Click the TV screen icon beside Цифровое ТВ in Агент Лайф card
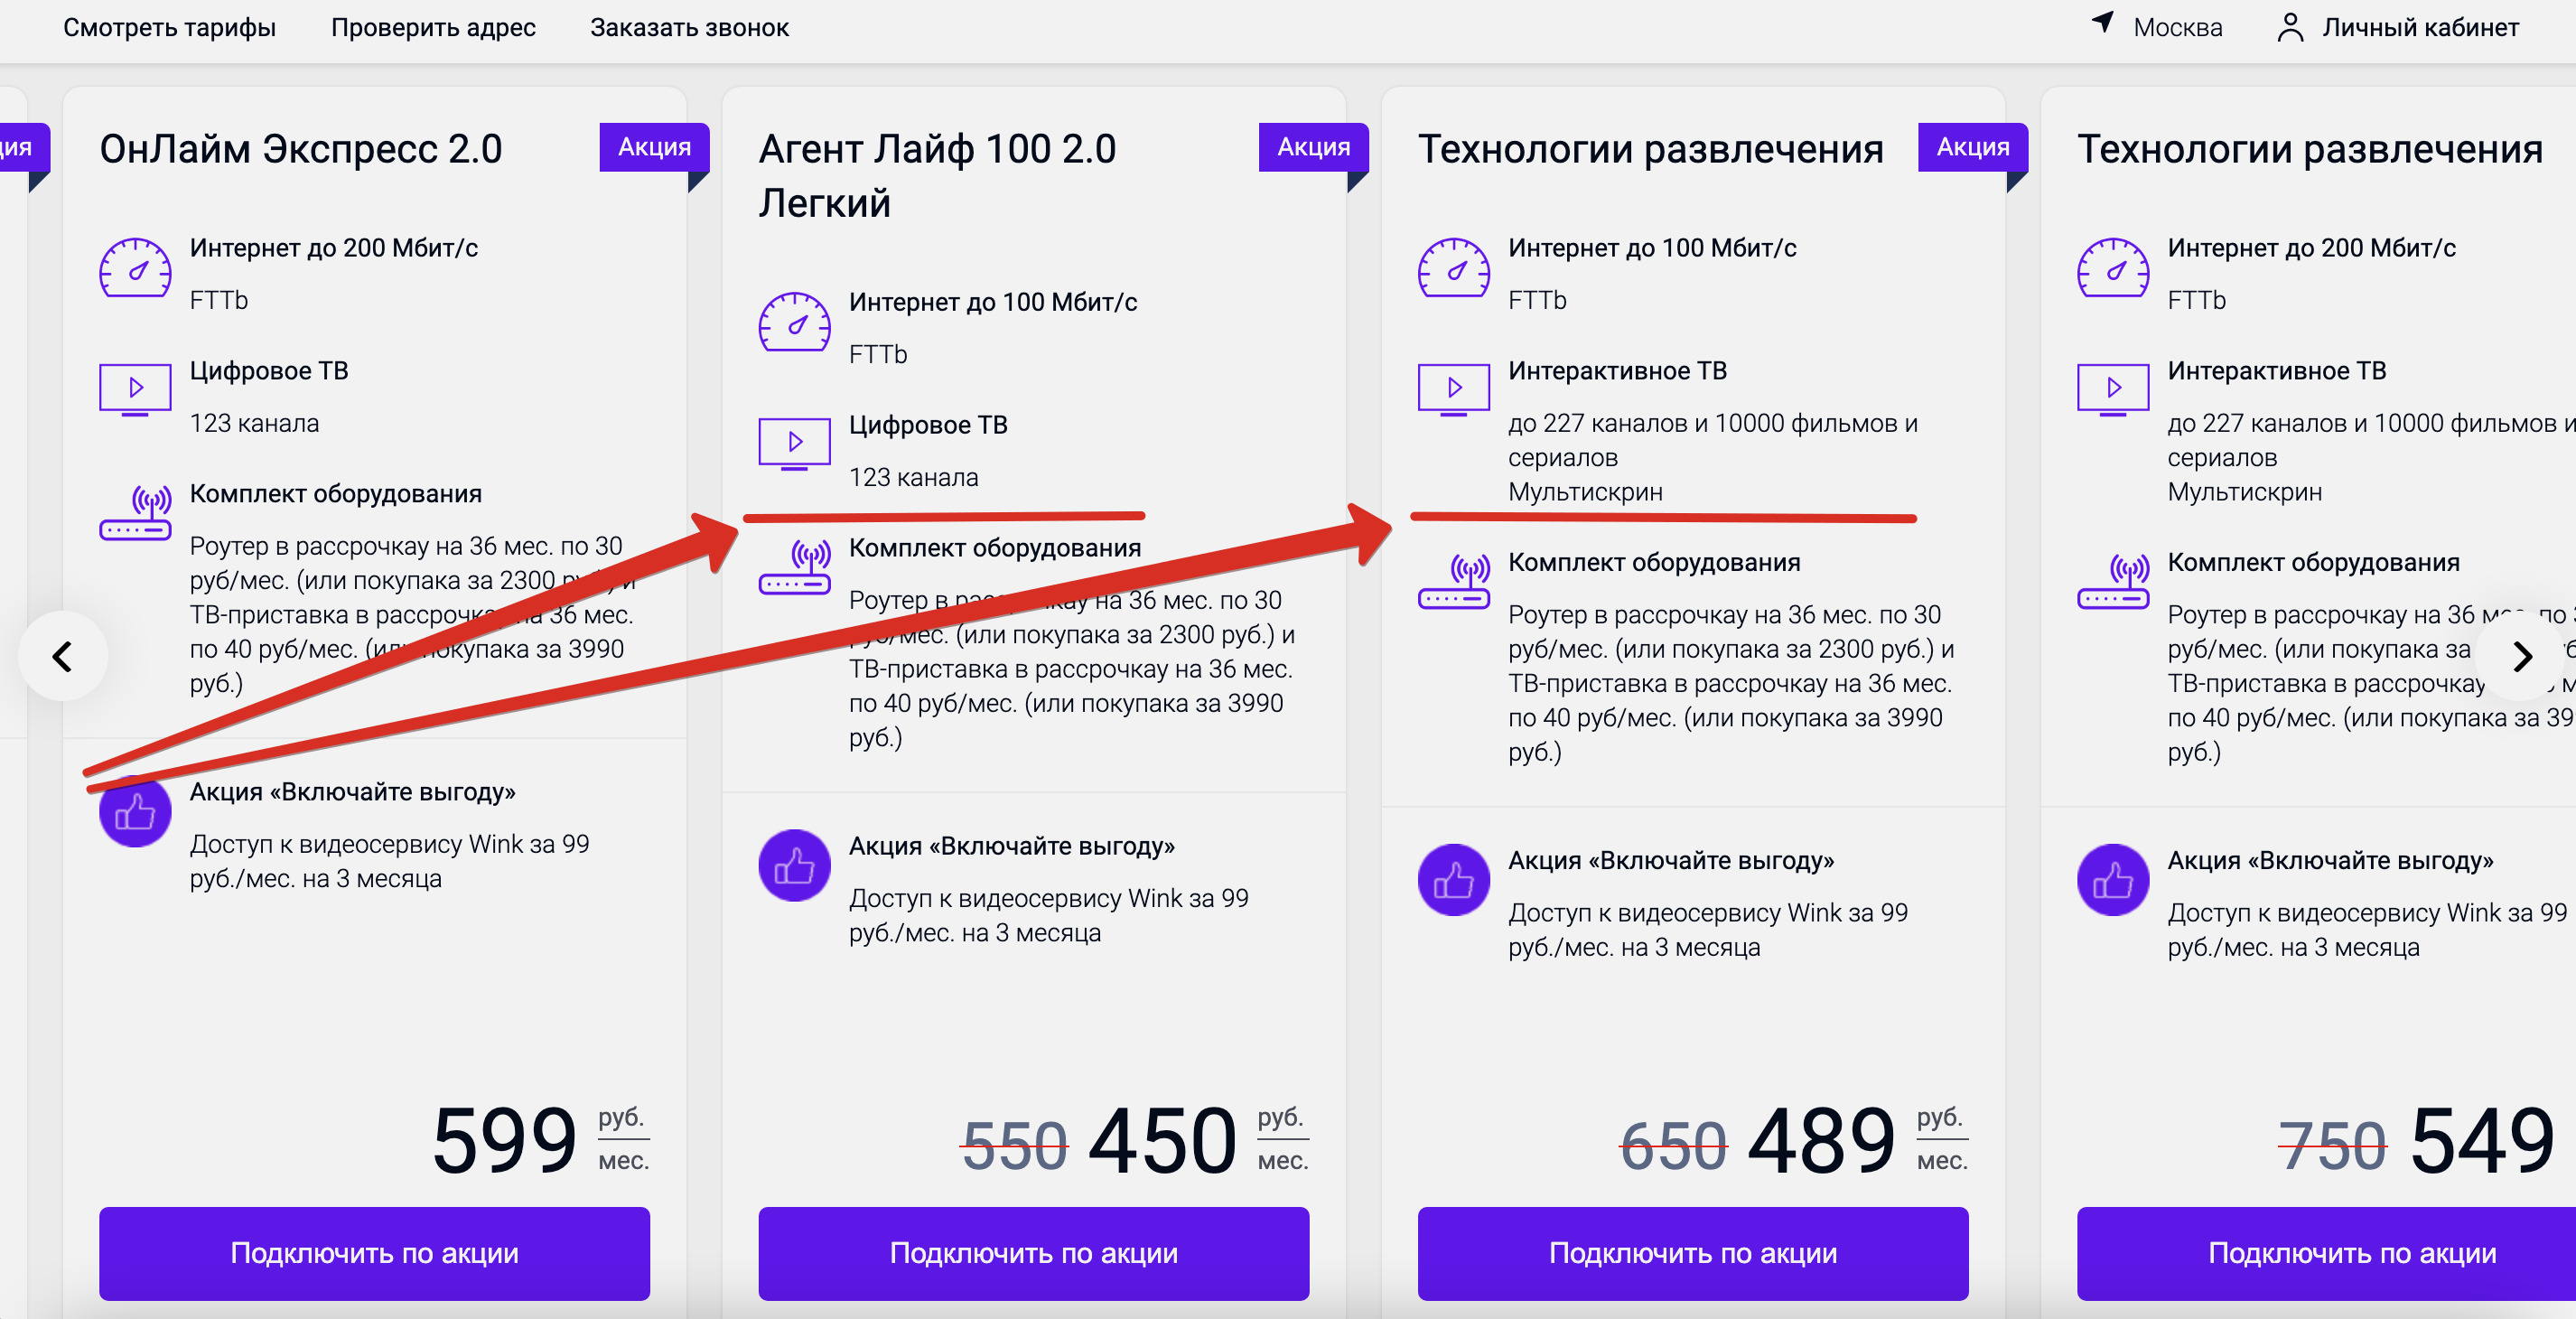 pyautogui.click(x=794, y=443)
